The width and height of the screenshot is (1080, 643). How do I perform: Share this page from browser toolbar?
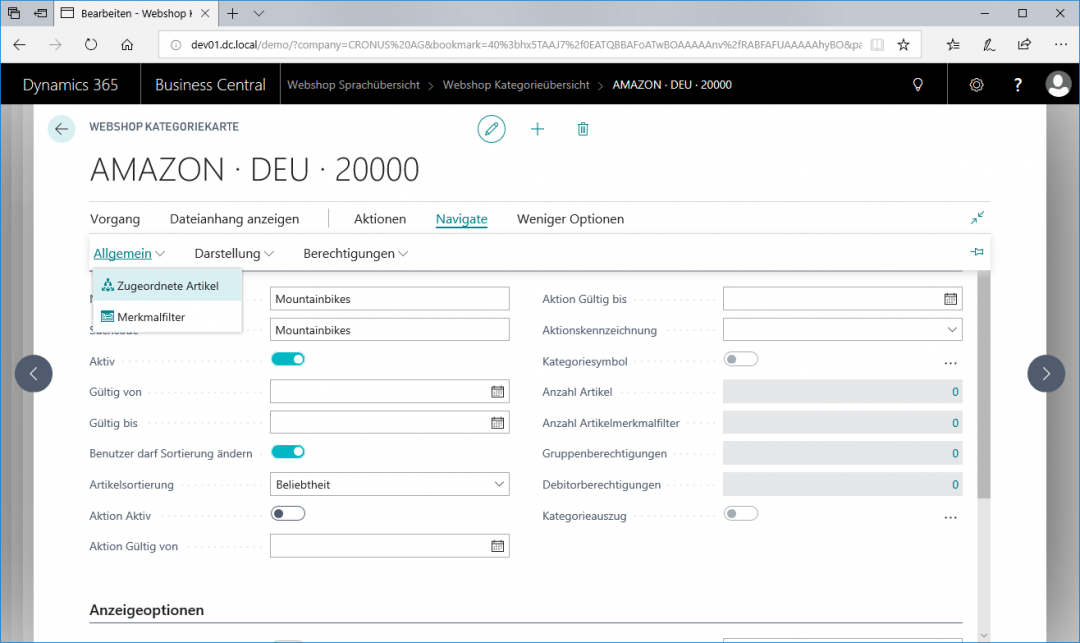pos(1024,45)
